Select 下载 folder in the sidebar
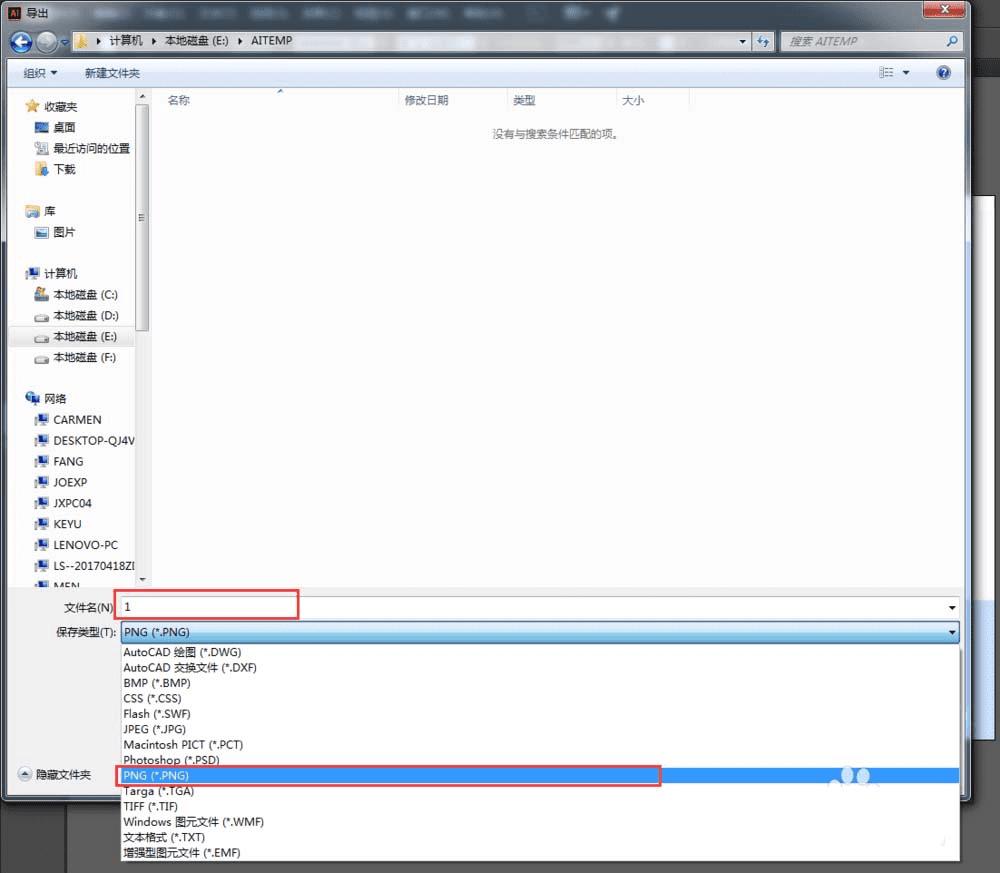The height and width of the screenshot is (873, 1000). [x=64, y=170]
